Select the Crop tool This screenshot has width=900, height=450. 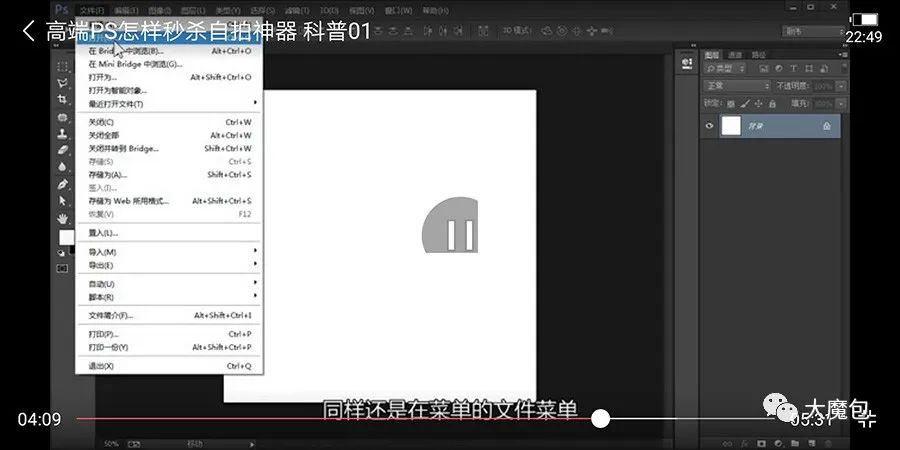(x=63, y=100)
